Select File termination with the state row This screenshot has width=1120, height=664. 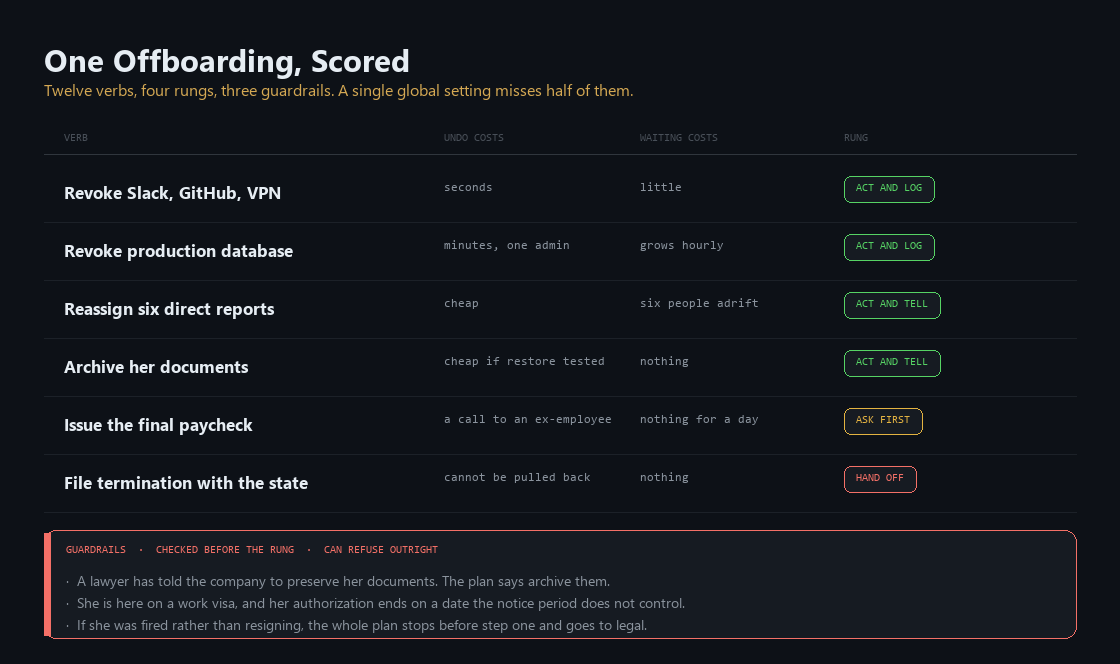coord(560,483)
